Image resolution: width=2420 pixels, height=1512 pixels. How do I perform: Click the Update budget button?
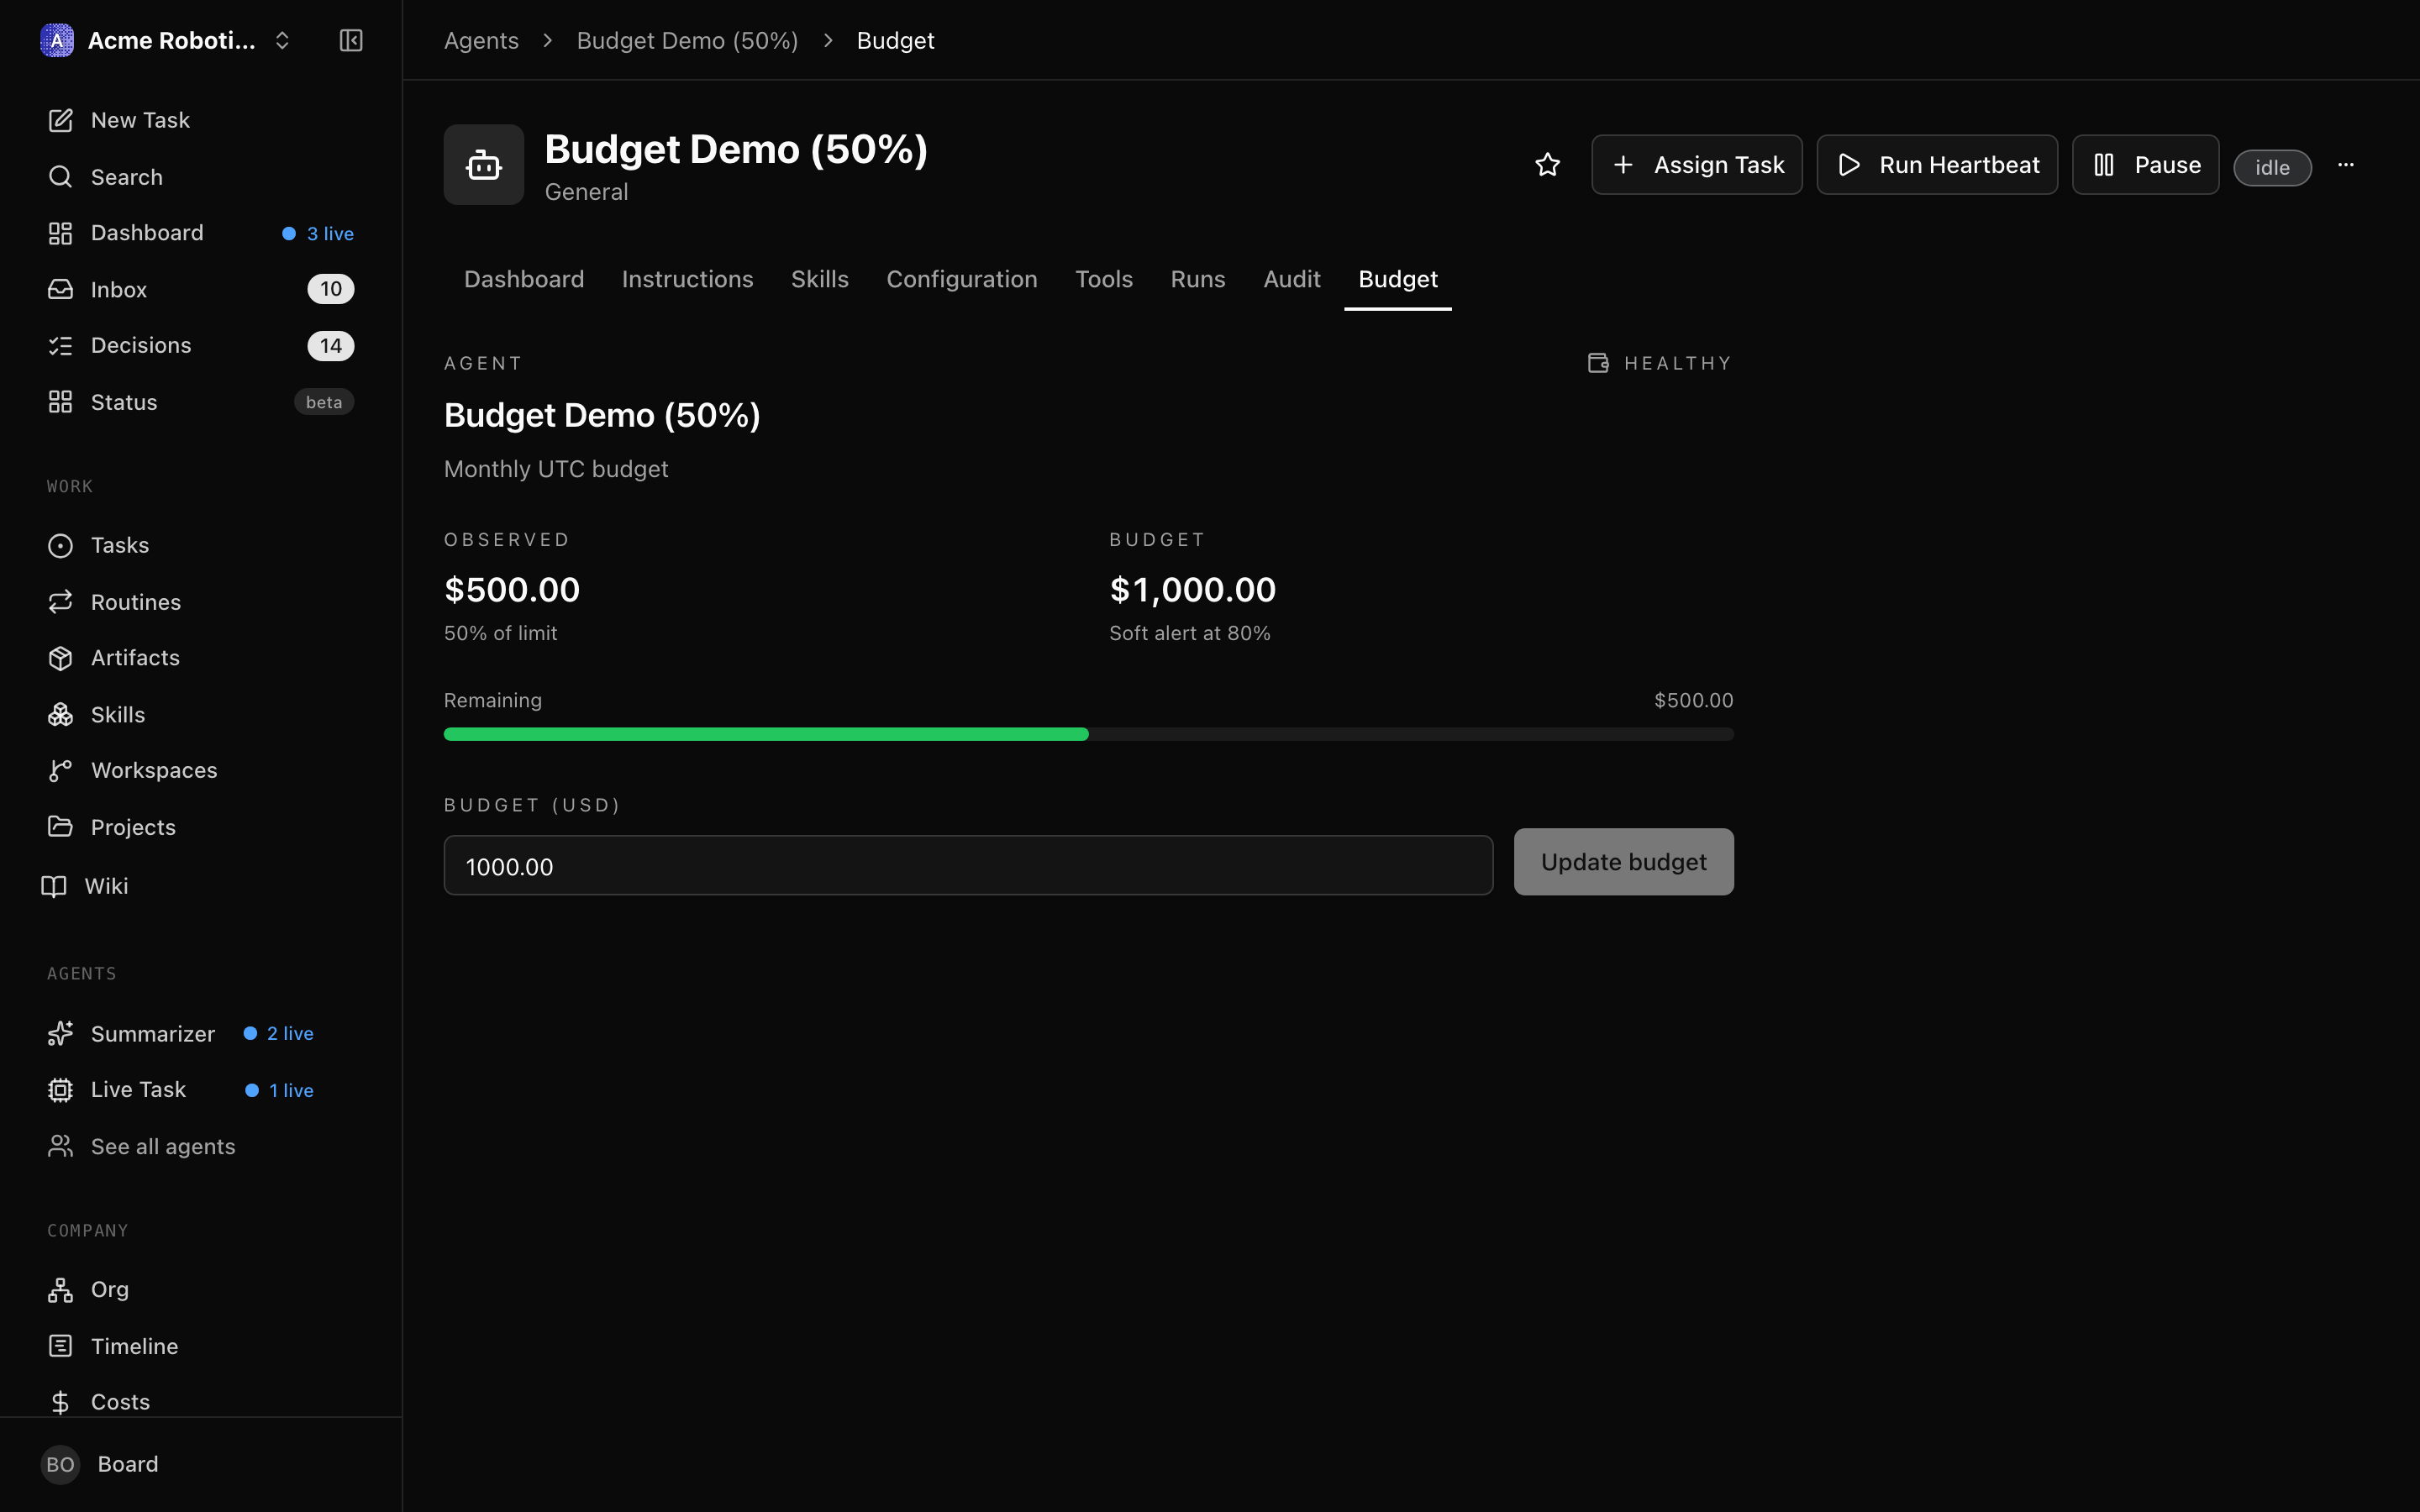1623,862
